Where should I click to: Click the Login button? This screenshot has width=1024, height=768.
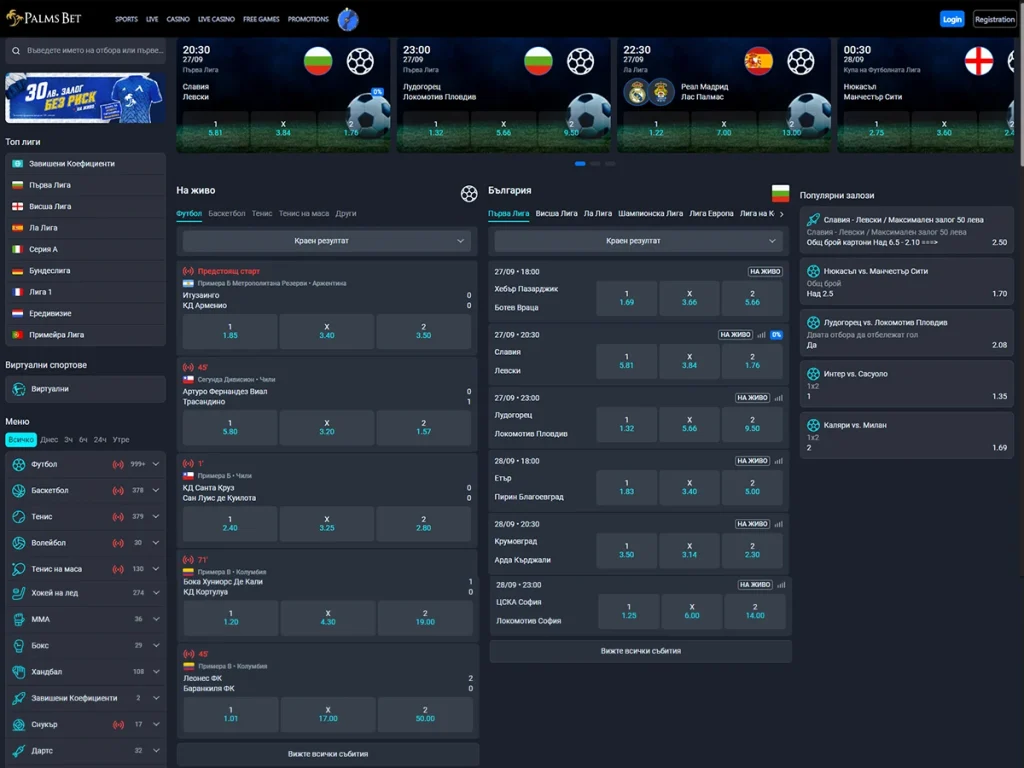coord(952,19)
